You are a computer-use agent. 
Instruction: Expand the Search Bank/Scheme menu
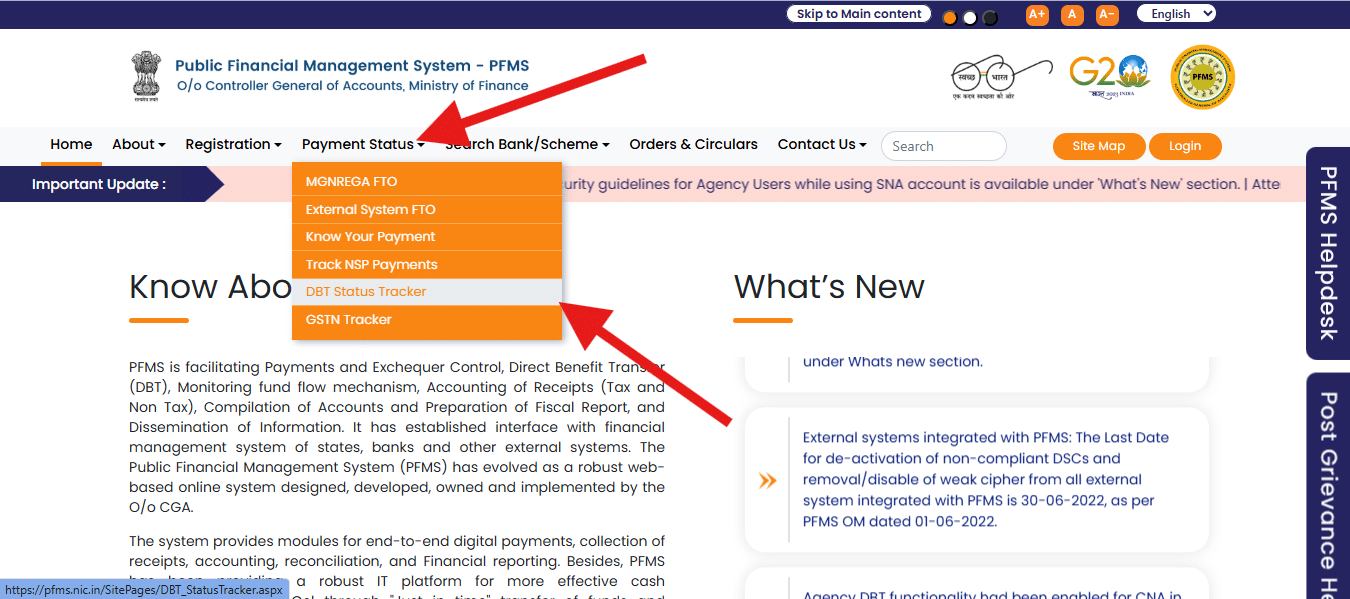527,144
